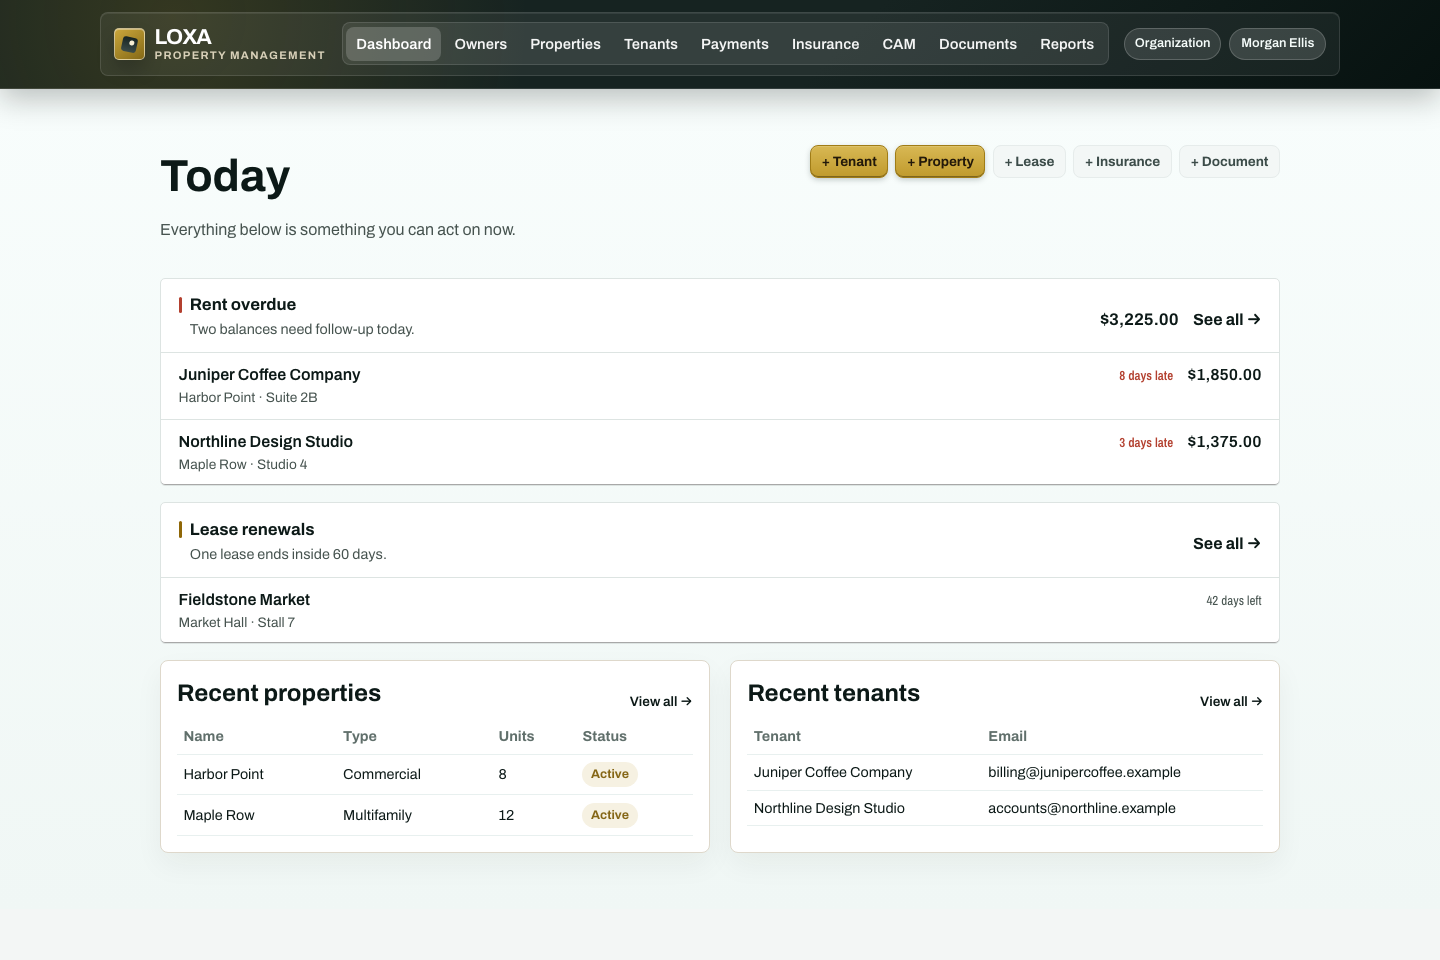
Task: Click the $1,850.00 overdue amount
Action: pos(1224,375)
